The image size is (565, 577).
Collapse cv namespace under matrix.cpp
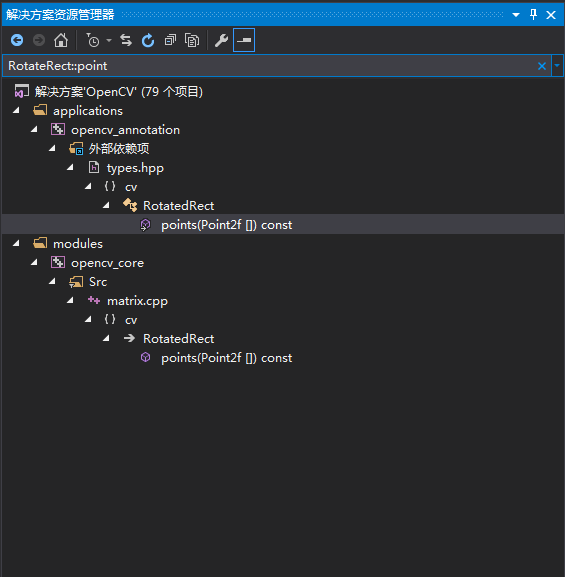[x=88, y=319]
